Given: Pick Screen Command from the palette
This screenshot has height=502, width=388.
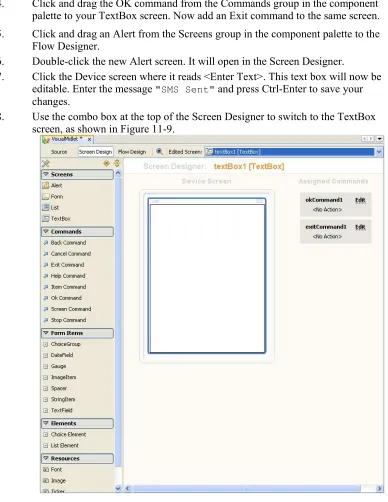Looking at the screenshot, I should tap(67, 309).
